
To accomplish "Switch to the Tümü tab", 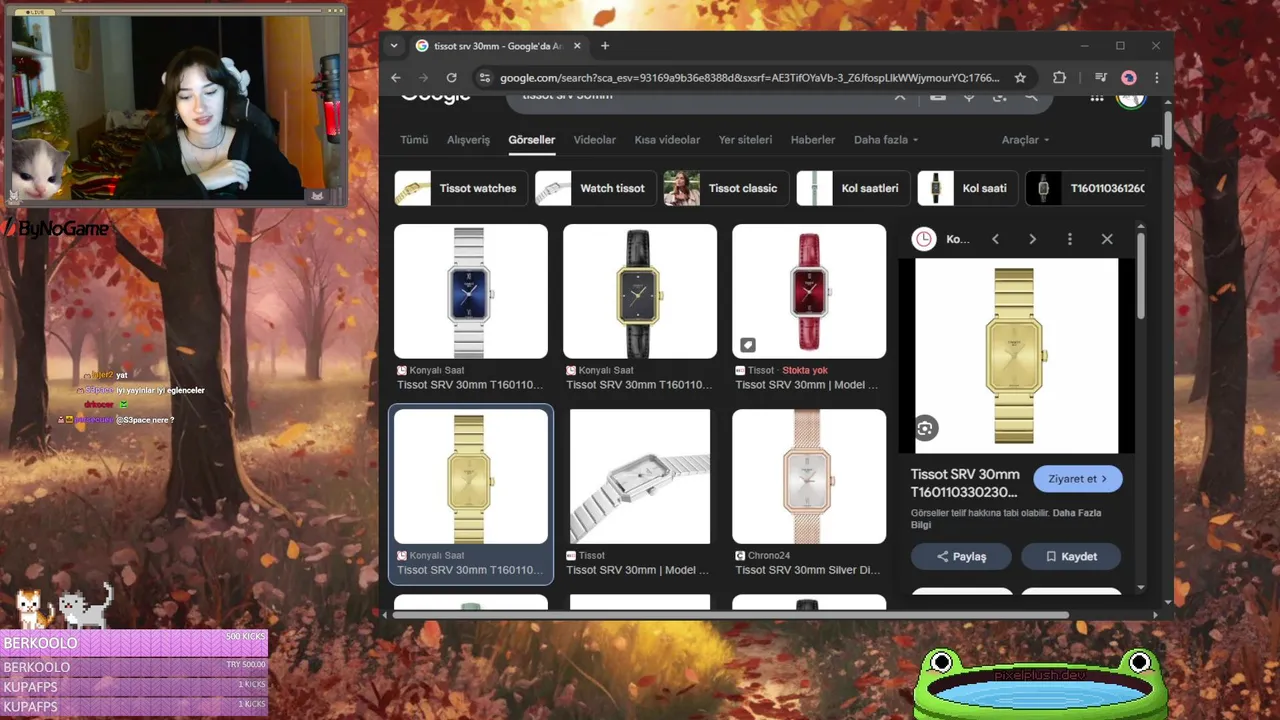I will 414,140.
